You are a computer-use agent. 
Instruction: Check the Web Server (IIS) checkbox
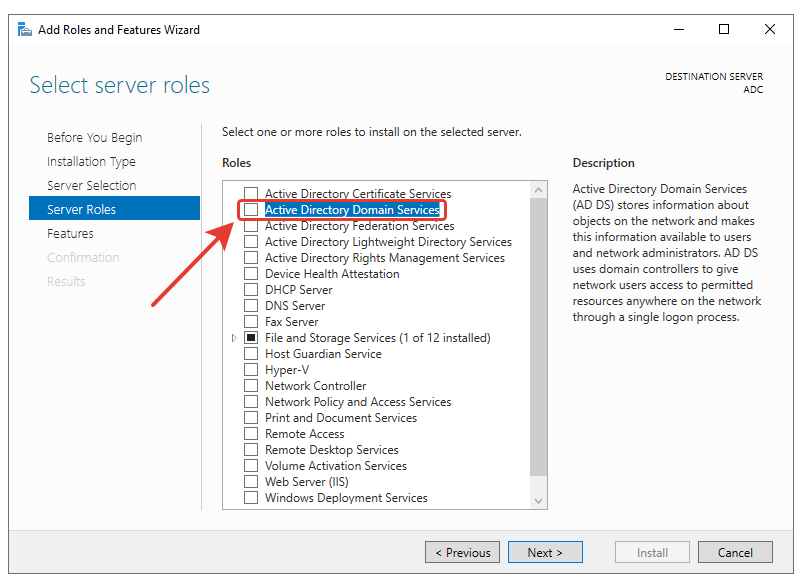pyautogui.click(x=251, y=482)
